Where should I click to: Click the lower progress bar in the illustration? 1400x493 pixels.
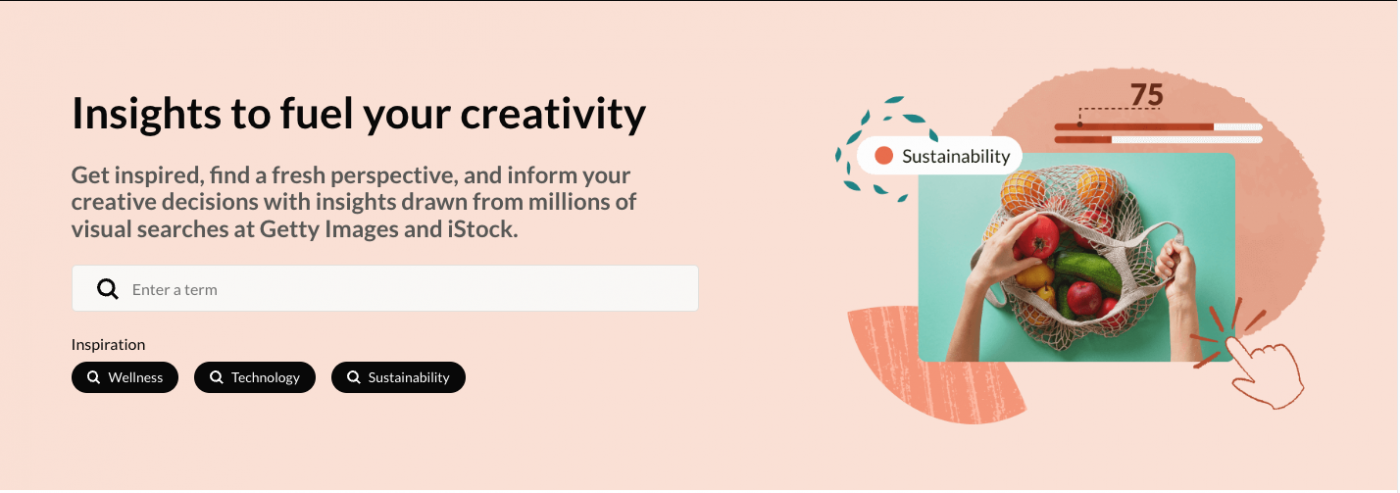tap(1157, 139)
